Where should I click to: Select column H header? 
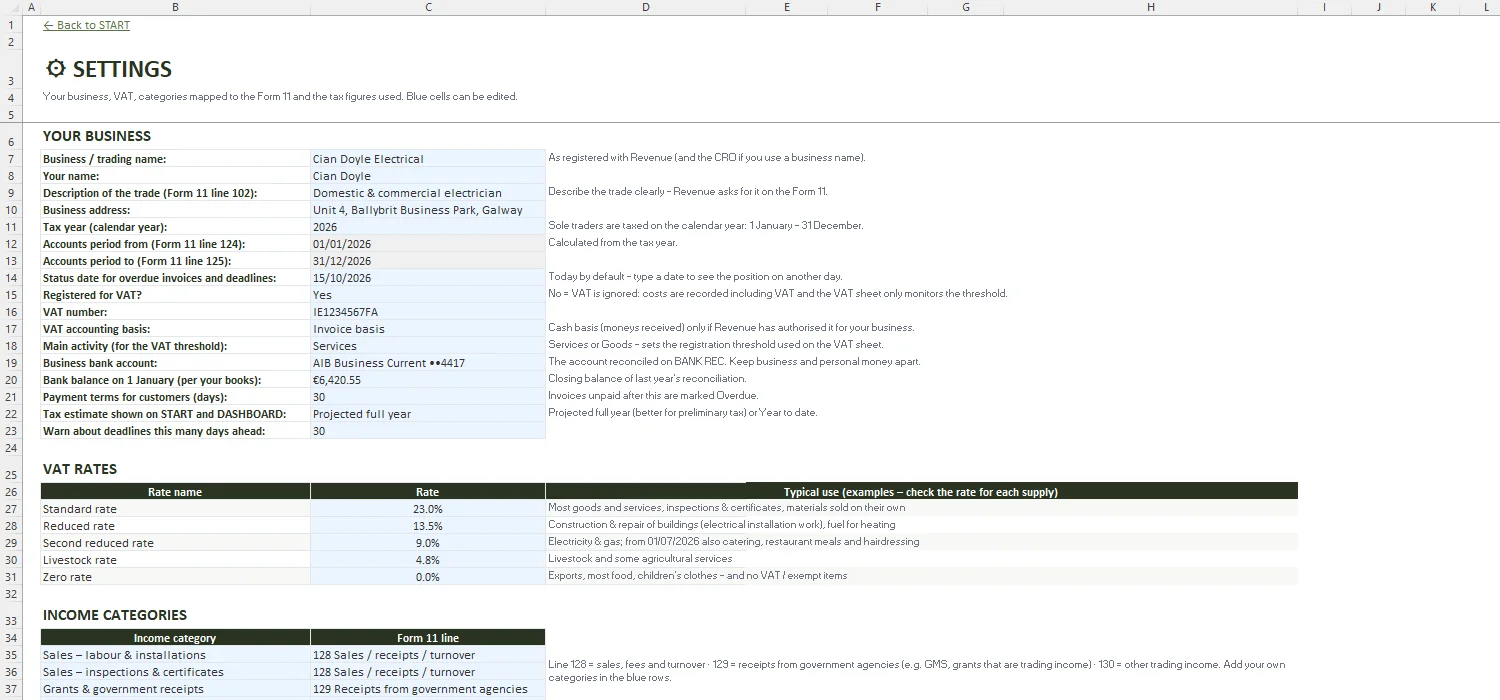coord(1151,7)
